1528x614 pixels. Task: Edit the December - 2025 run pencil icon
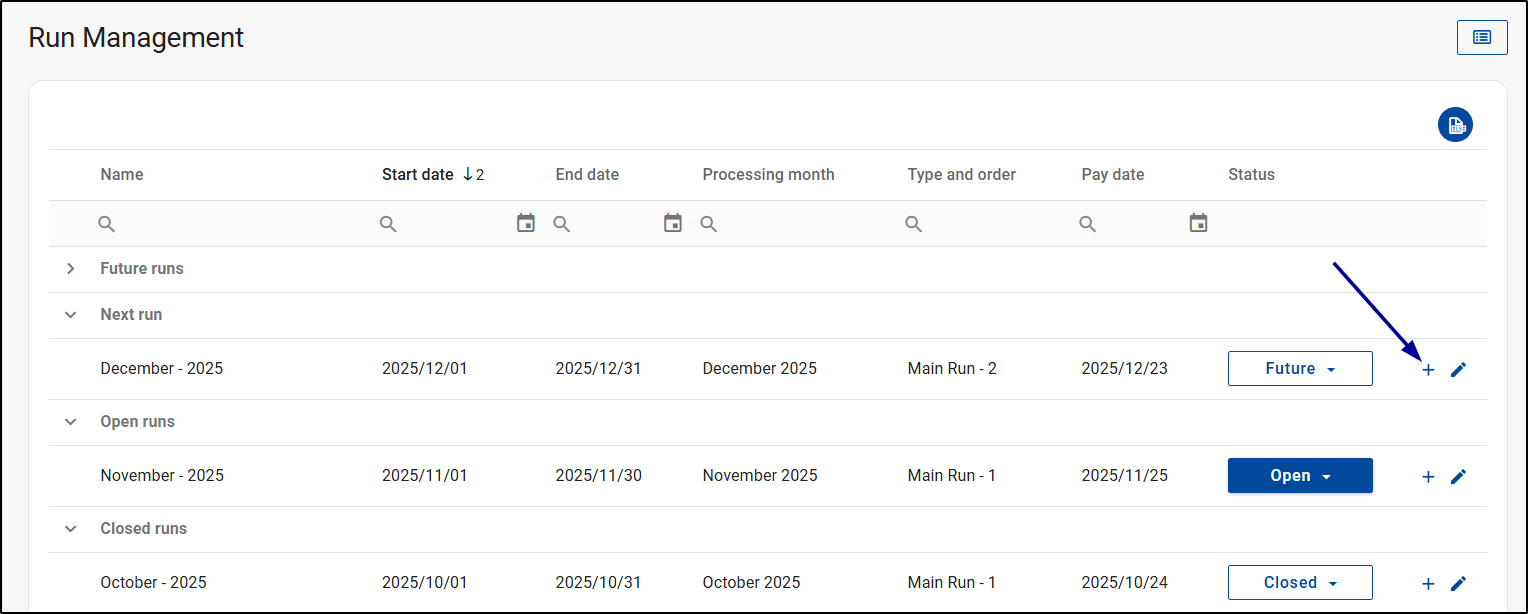click(1458, 370)
